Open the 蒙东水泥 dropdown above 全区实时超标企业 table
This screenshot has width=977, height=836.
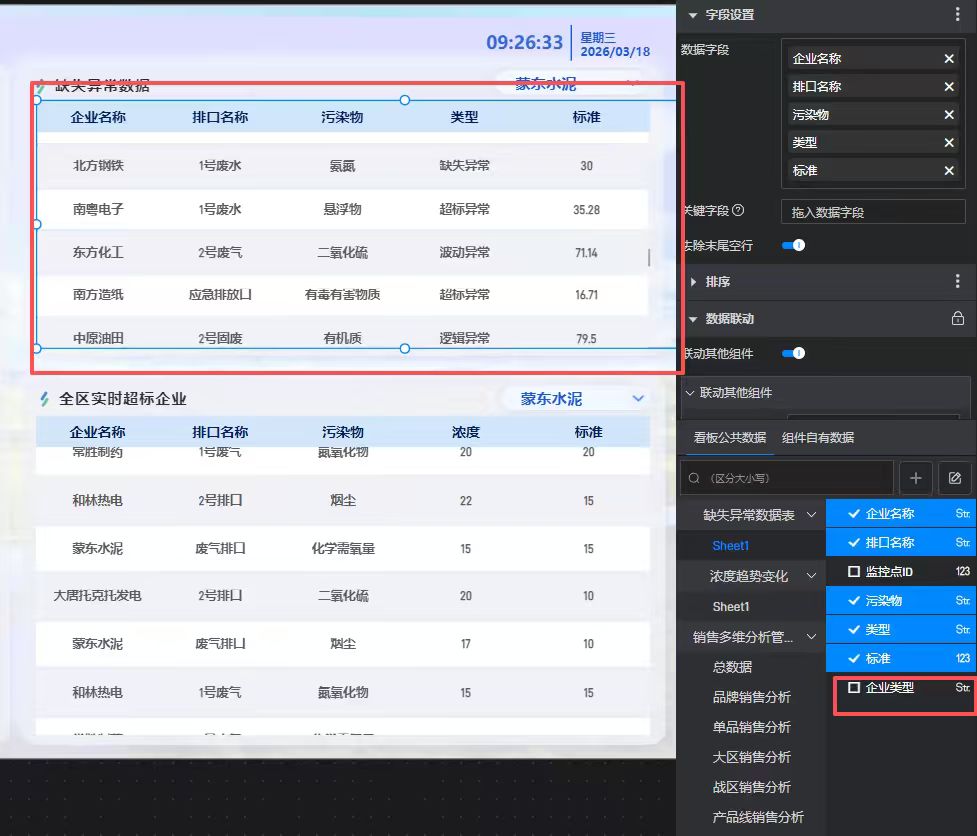point(638,399)
